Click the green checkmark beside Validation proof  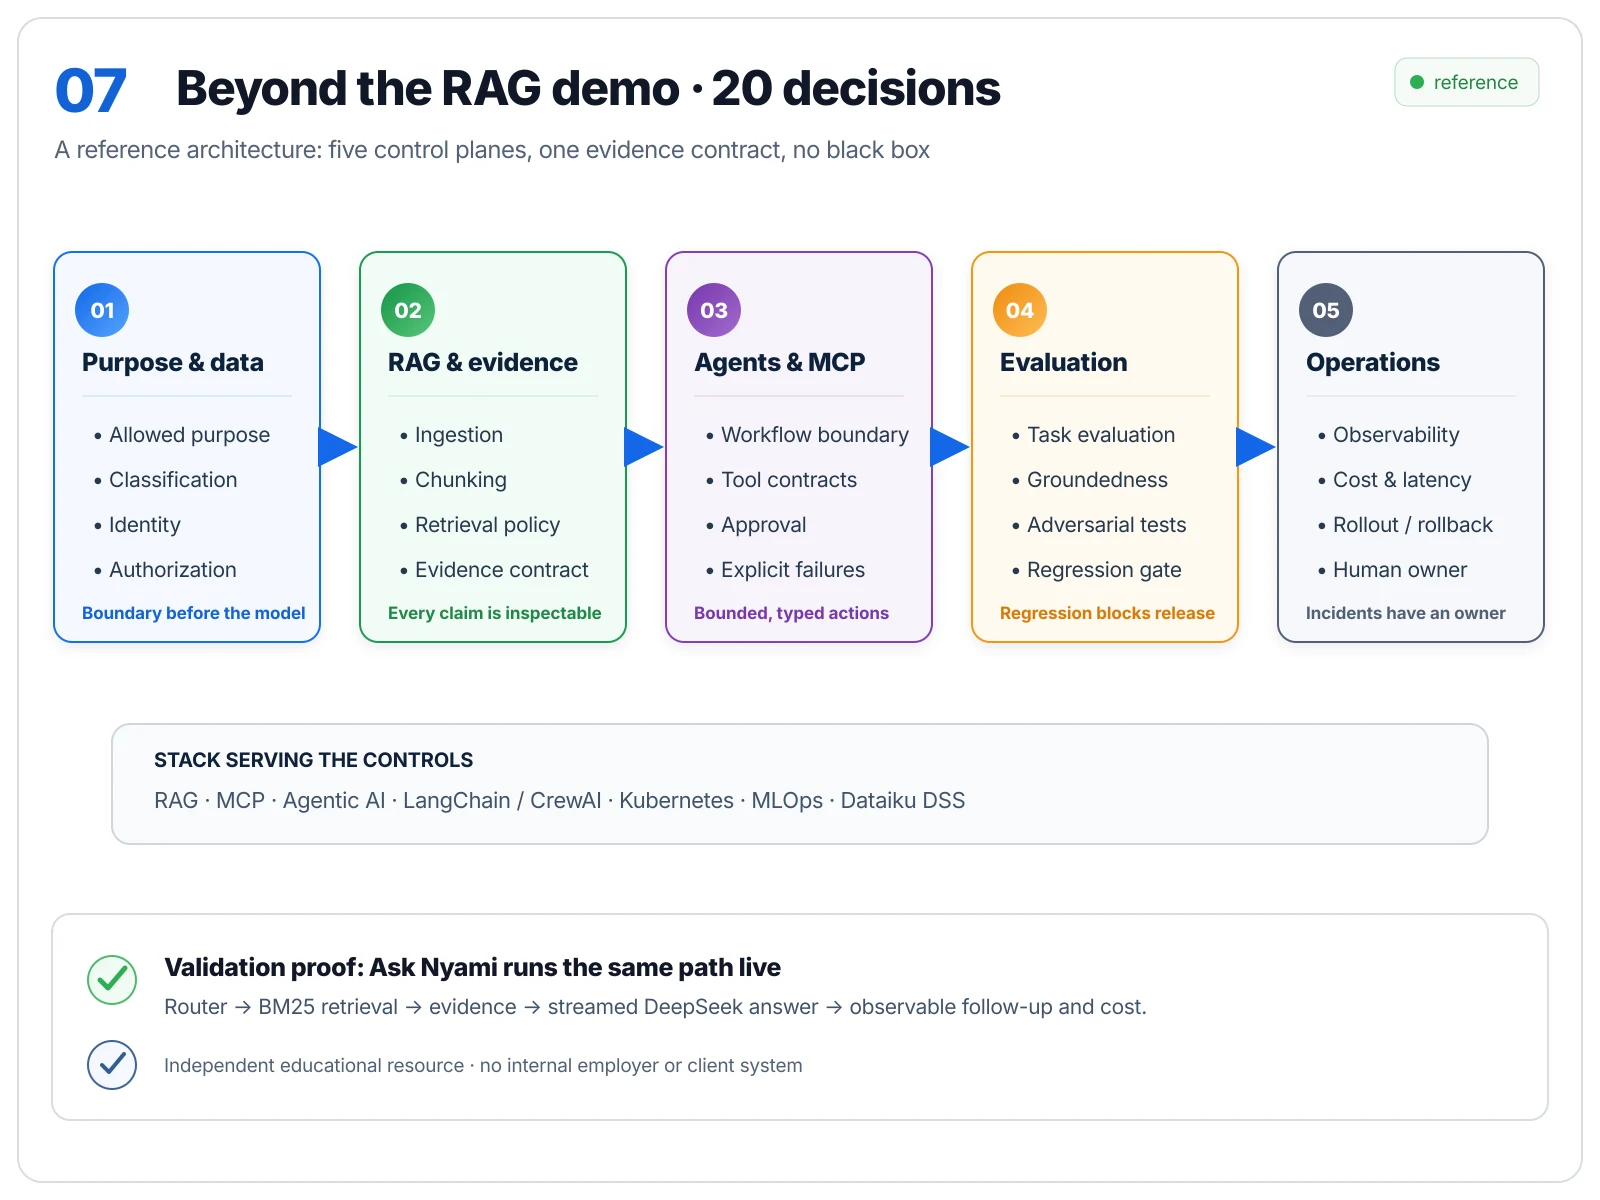pos(112,980)
